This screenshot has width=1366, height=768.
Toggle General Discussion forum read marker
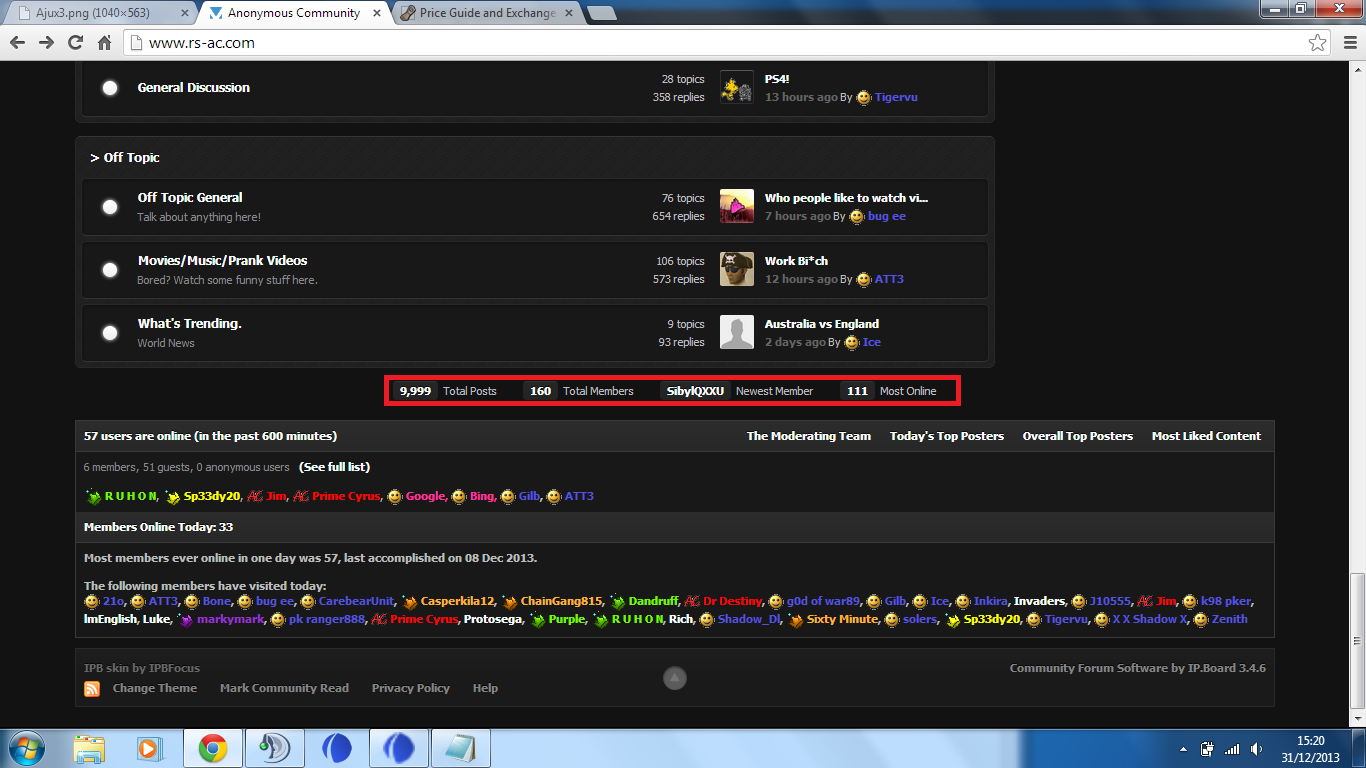110,88
